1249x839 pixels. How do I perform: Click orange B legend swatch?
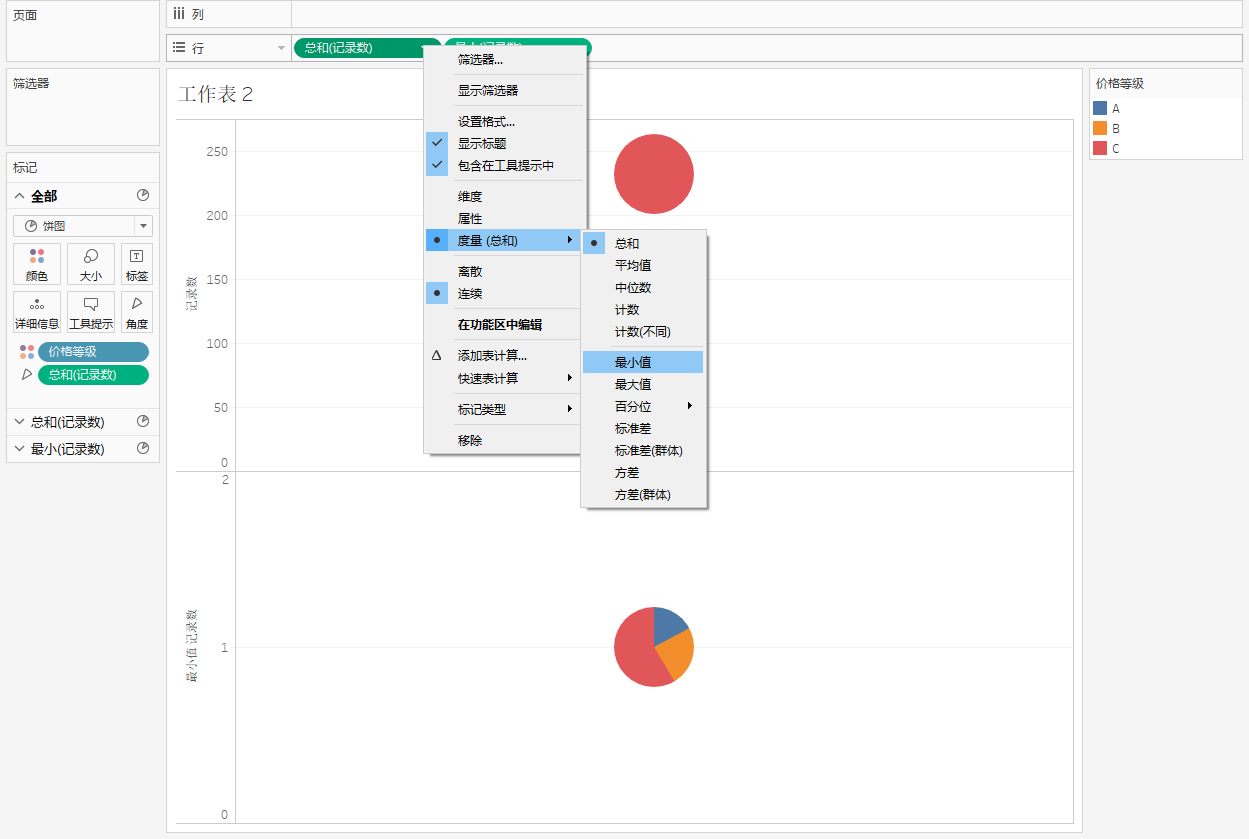coord(1100,128)
